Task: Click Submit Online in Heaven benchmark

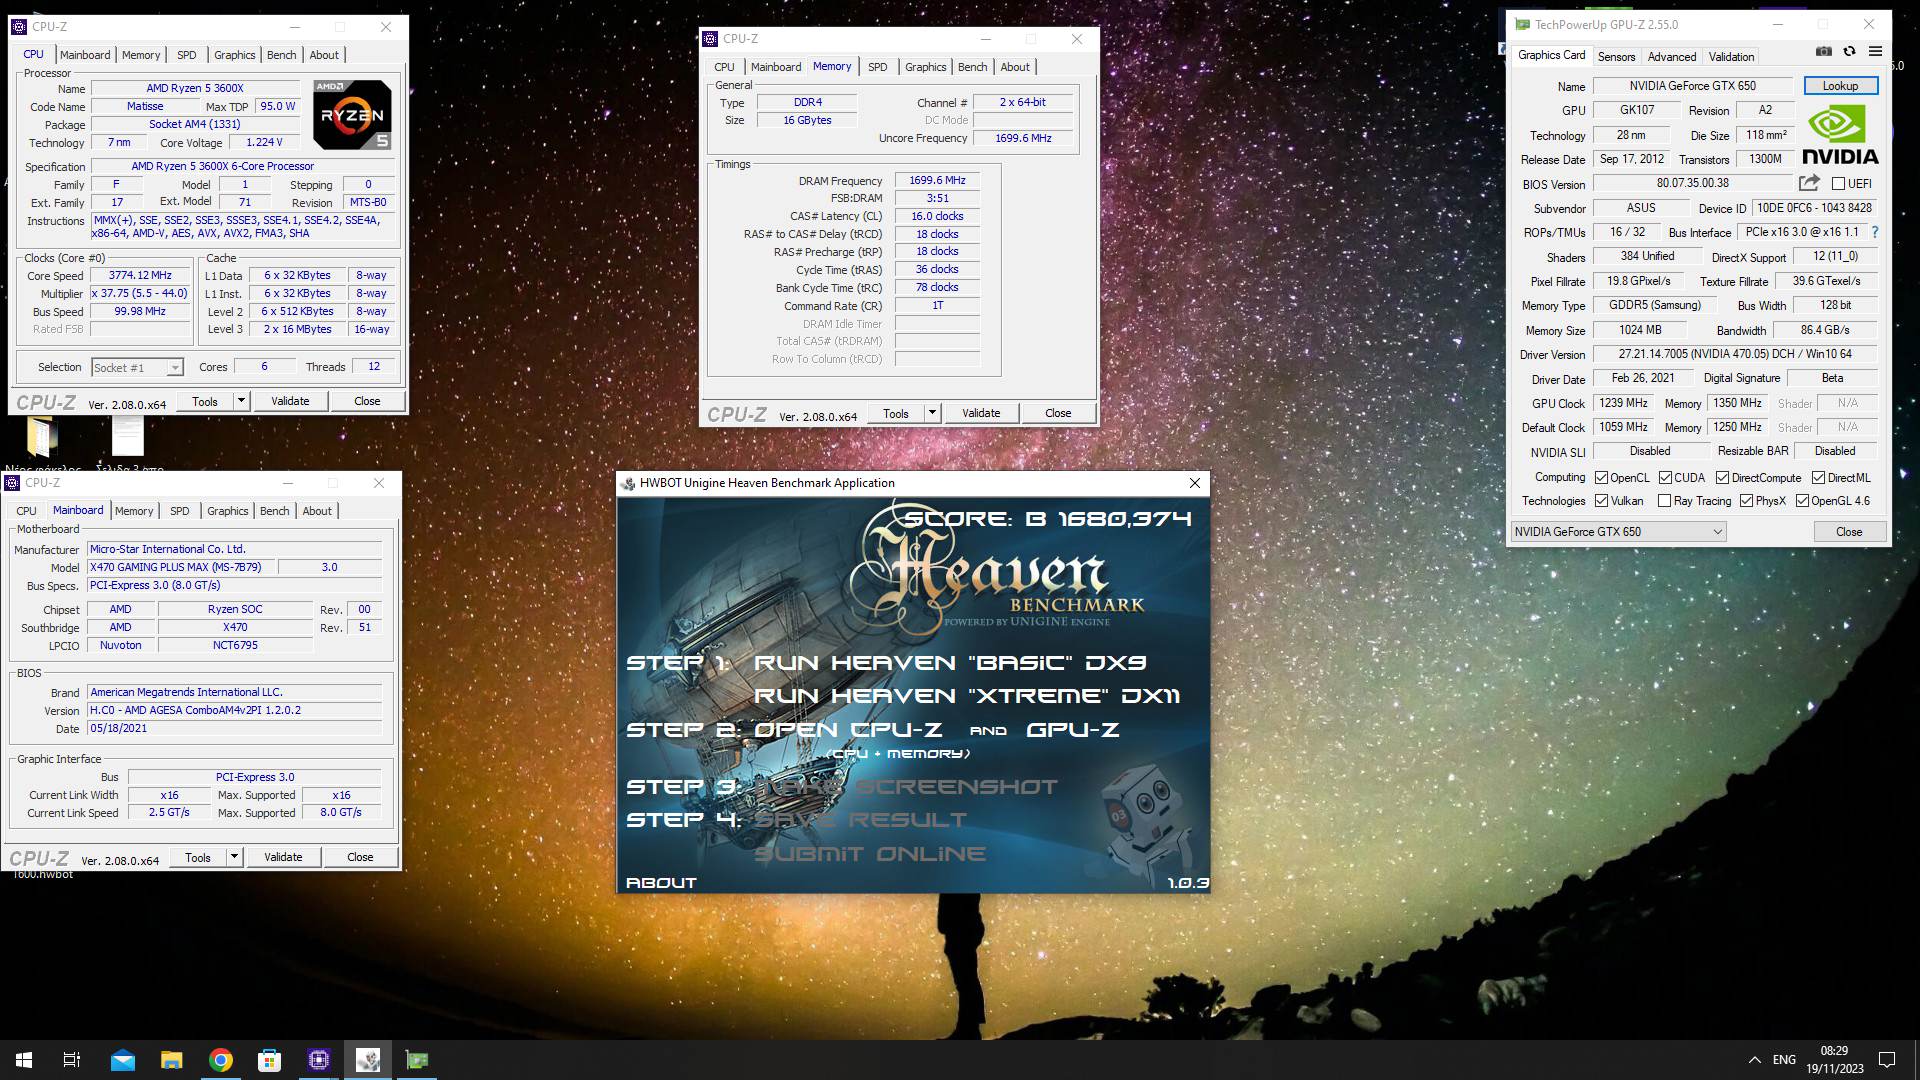Action: [x=870, y=854]
